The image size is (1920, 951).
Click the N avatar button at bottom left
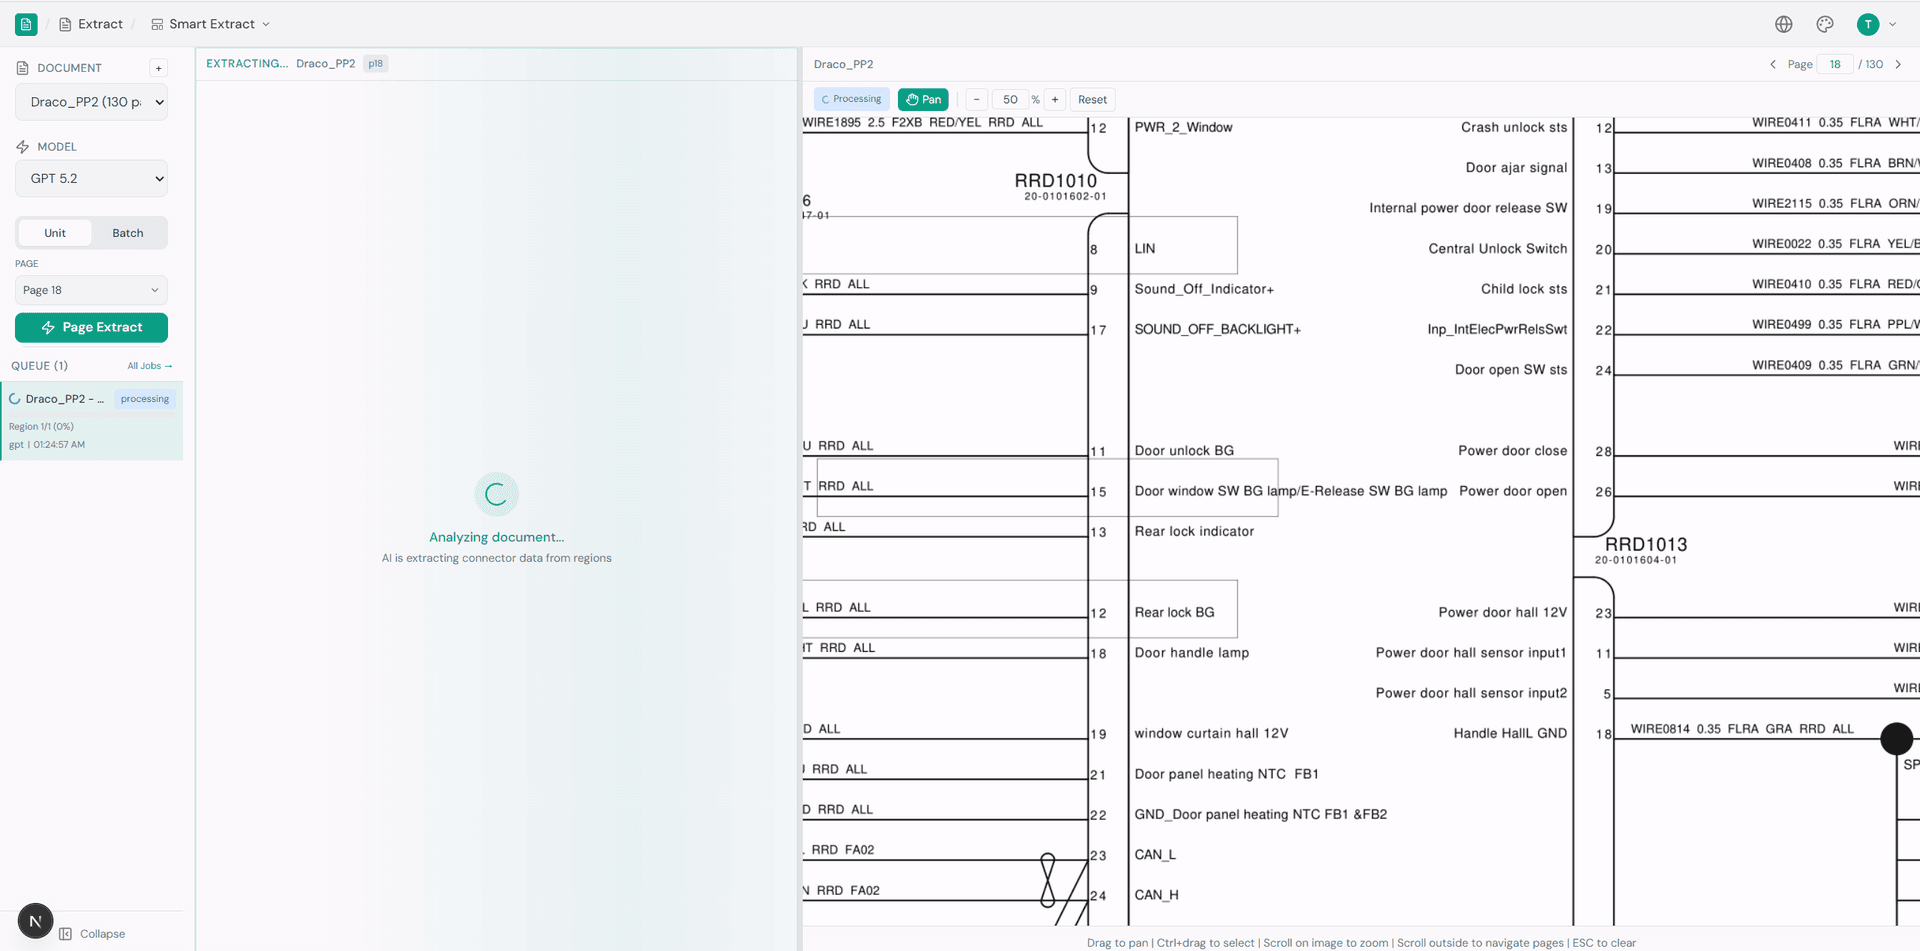coord(35,921)
